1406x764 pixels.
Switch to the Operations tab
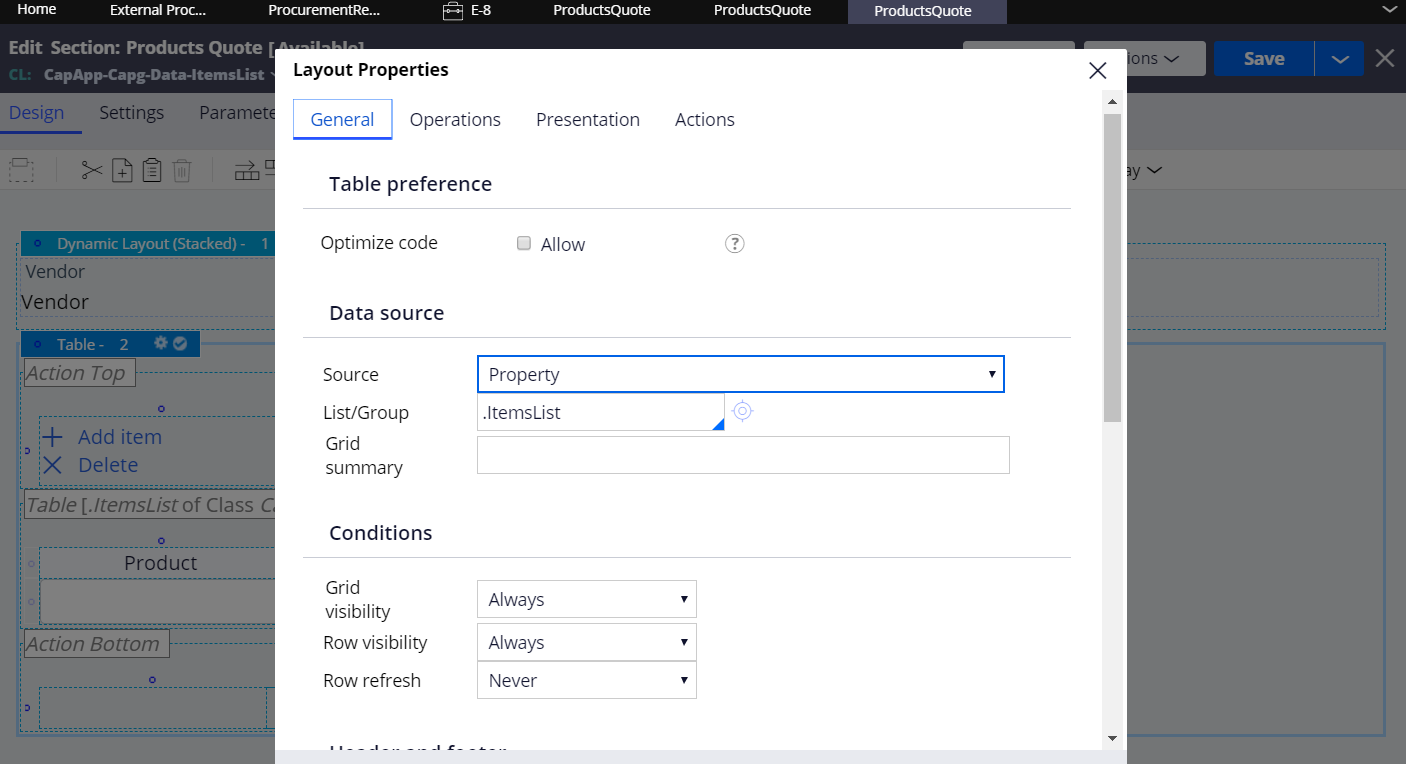coord(455,119)
